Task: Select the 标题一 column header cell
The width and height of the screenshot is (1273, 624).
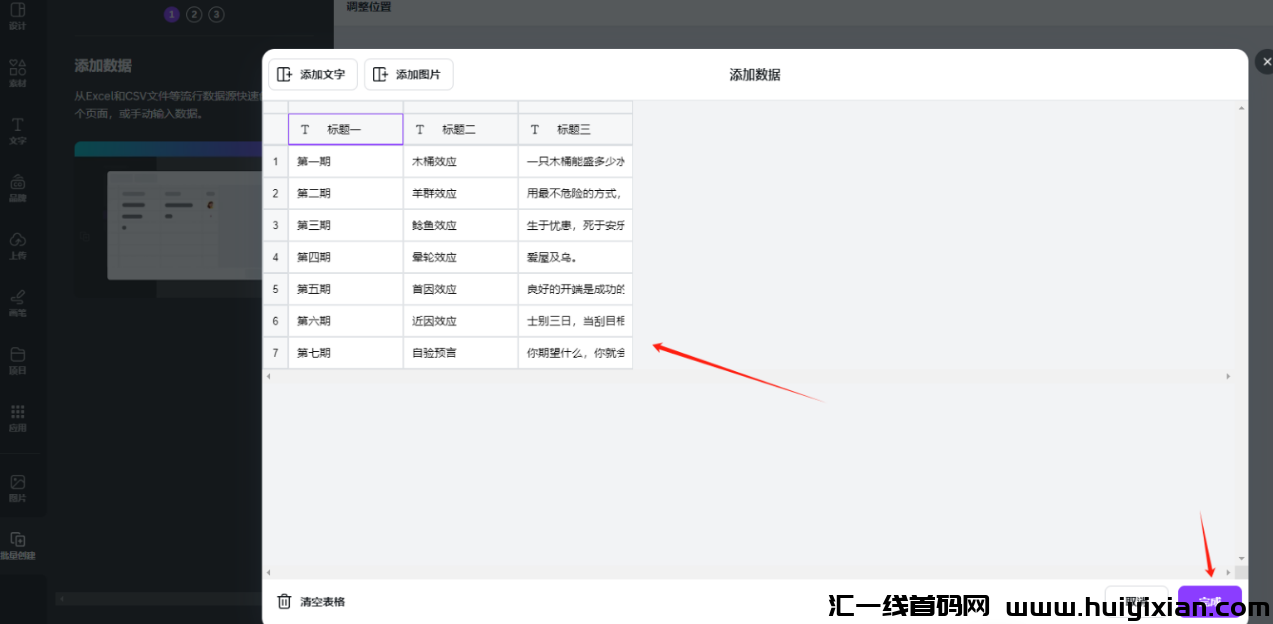Action: tap(345, 128)
